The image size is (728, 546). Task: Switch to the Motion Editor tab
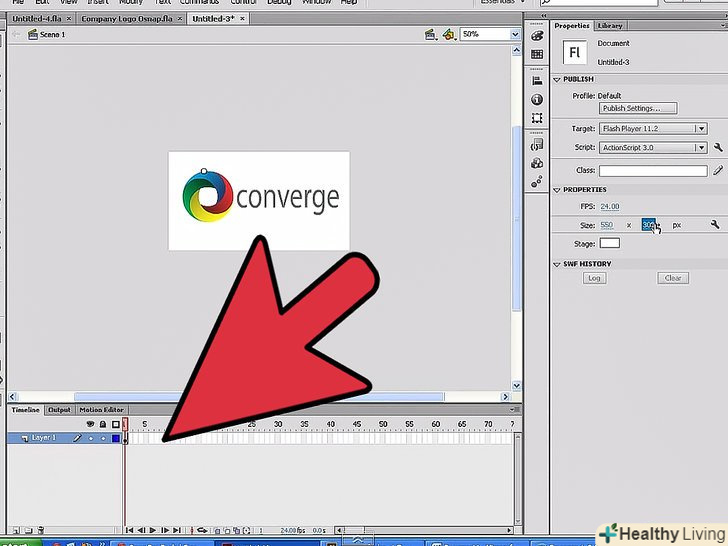pos(101,410)
